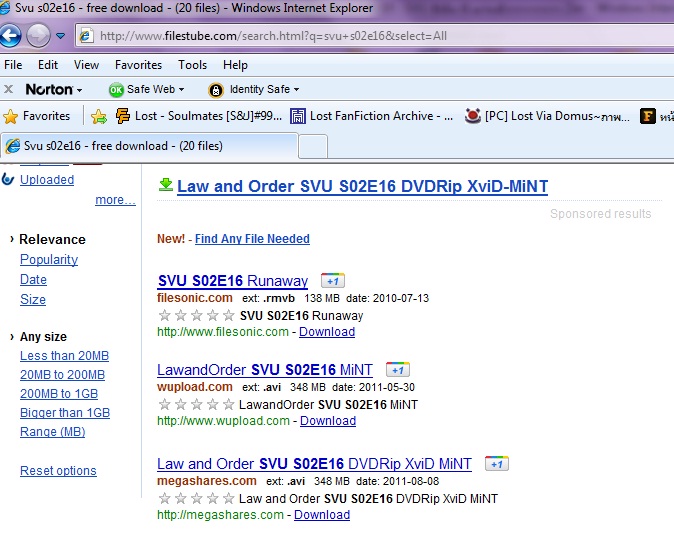
Task: Rate the Runaway result with its stars
Action: tap(196, 316)
